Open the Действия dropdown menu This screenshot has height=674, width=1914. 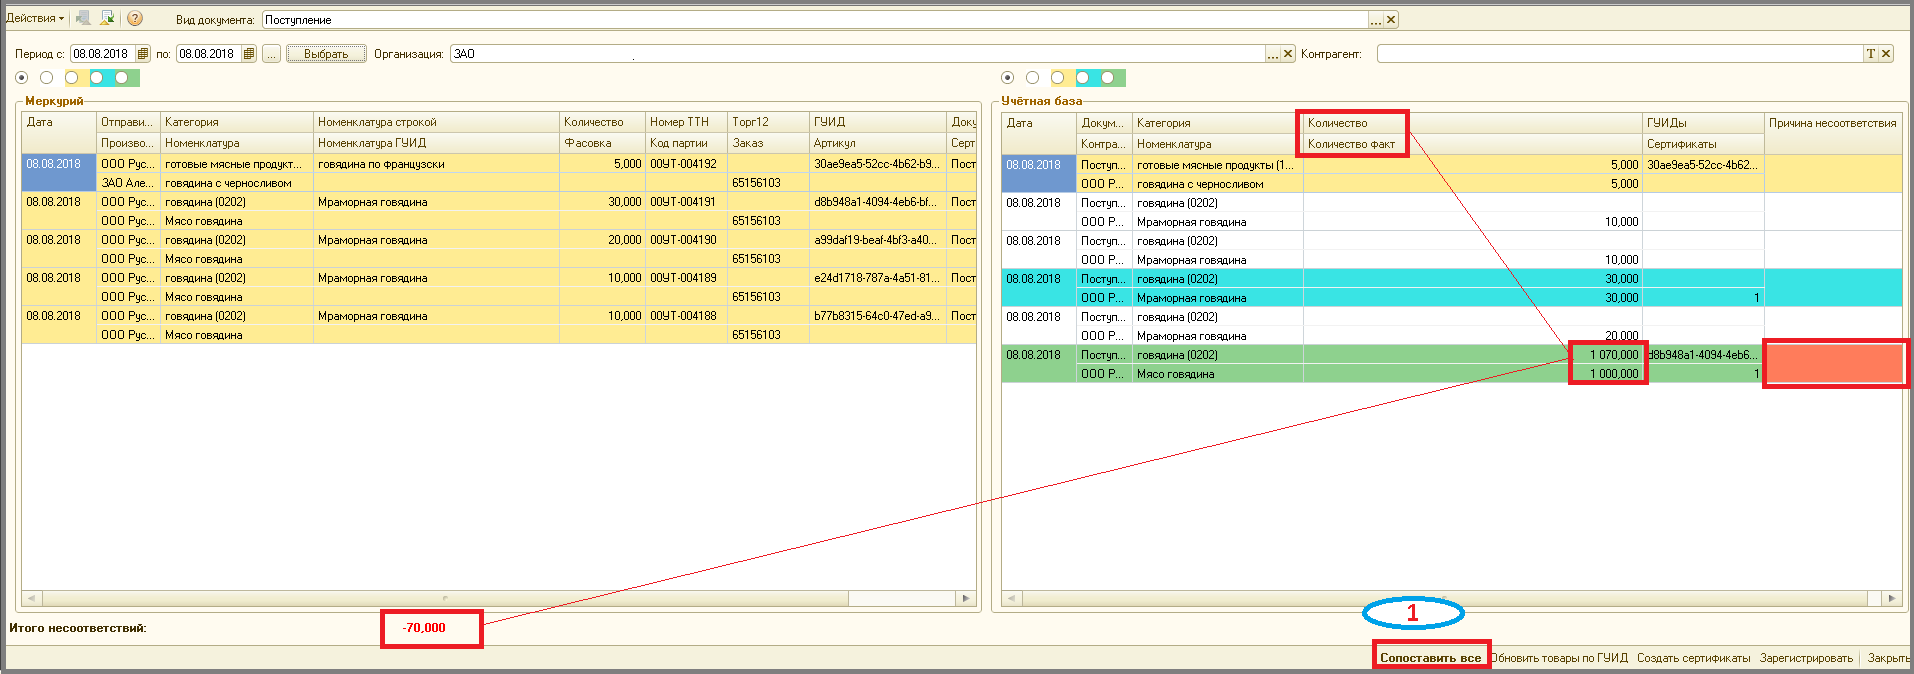point(35,18)
